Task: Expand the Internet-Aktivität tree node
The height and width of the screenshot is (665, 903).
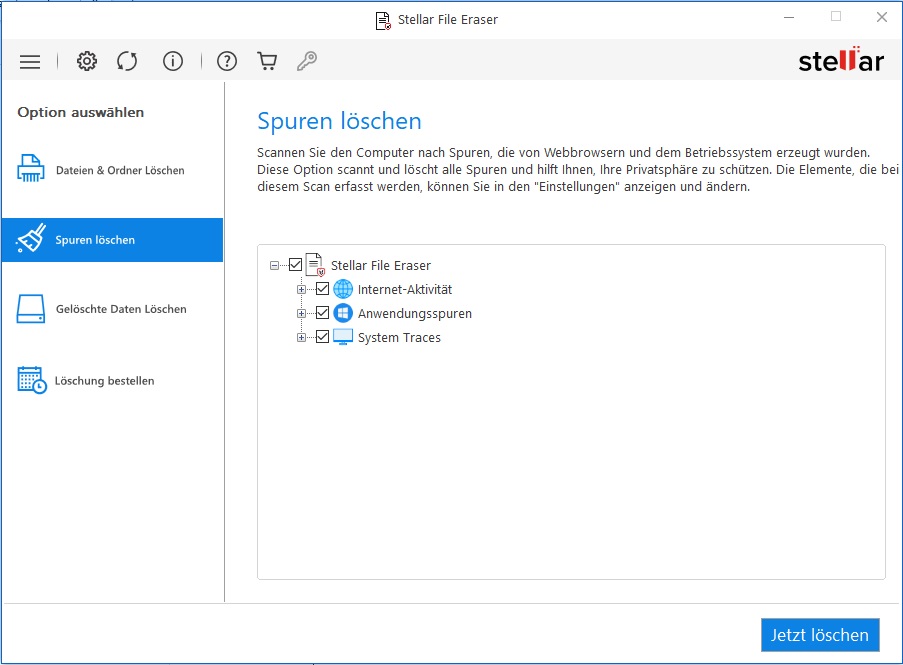Action: tap(301, 289)
